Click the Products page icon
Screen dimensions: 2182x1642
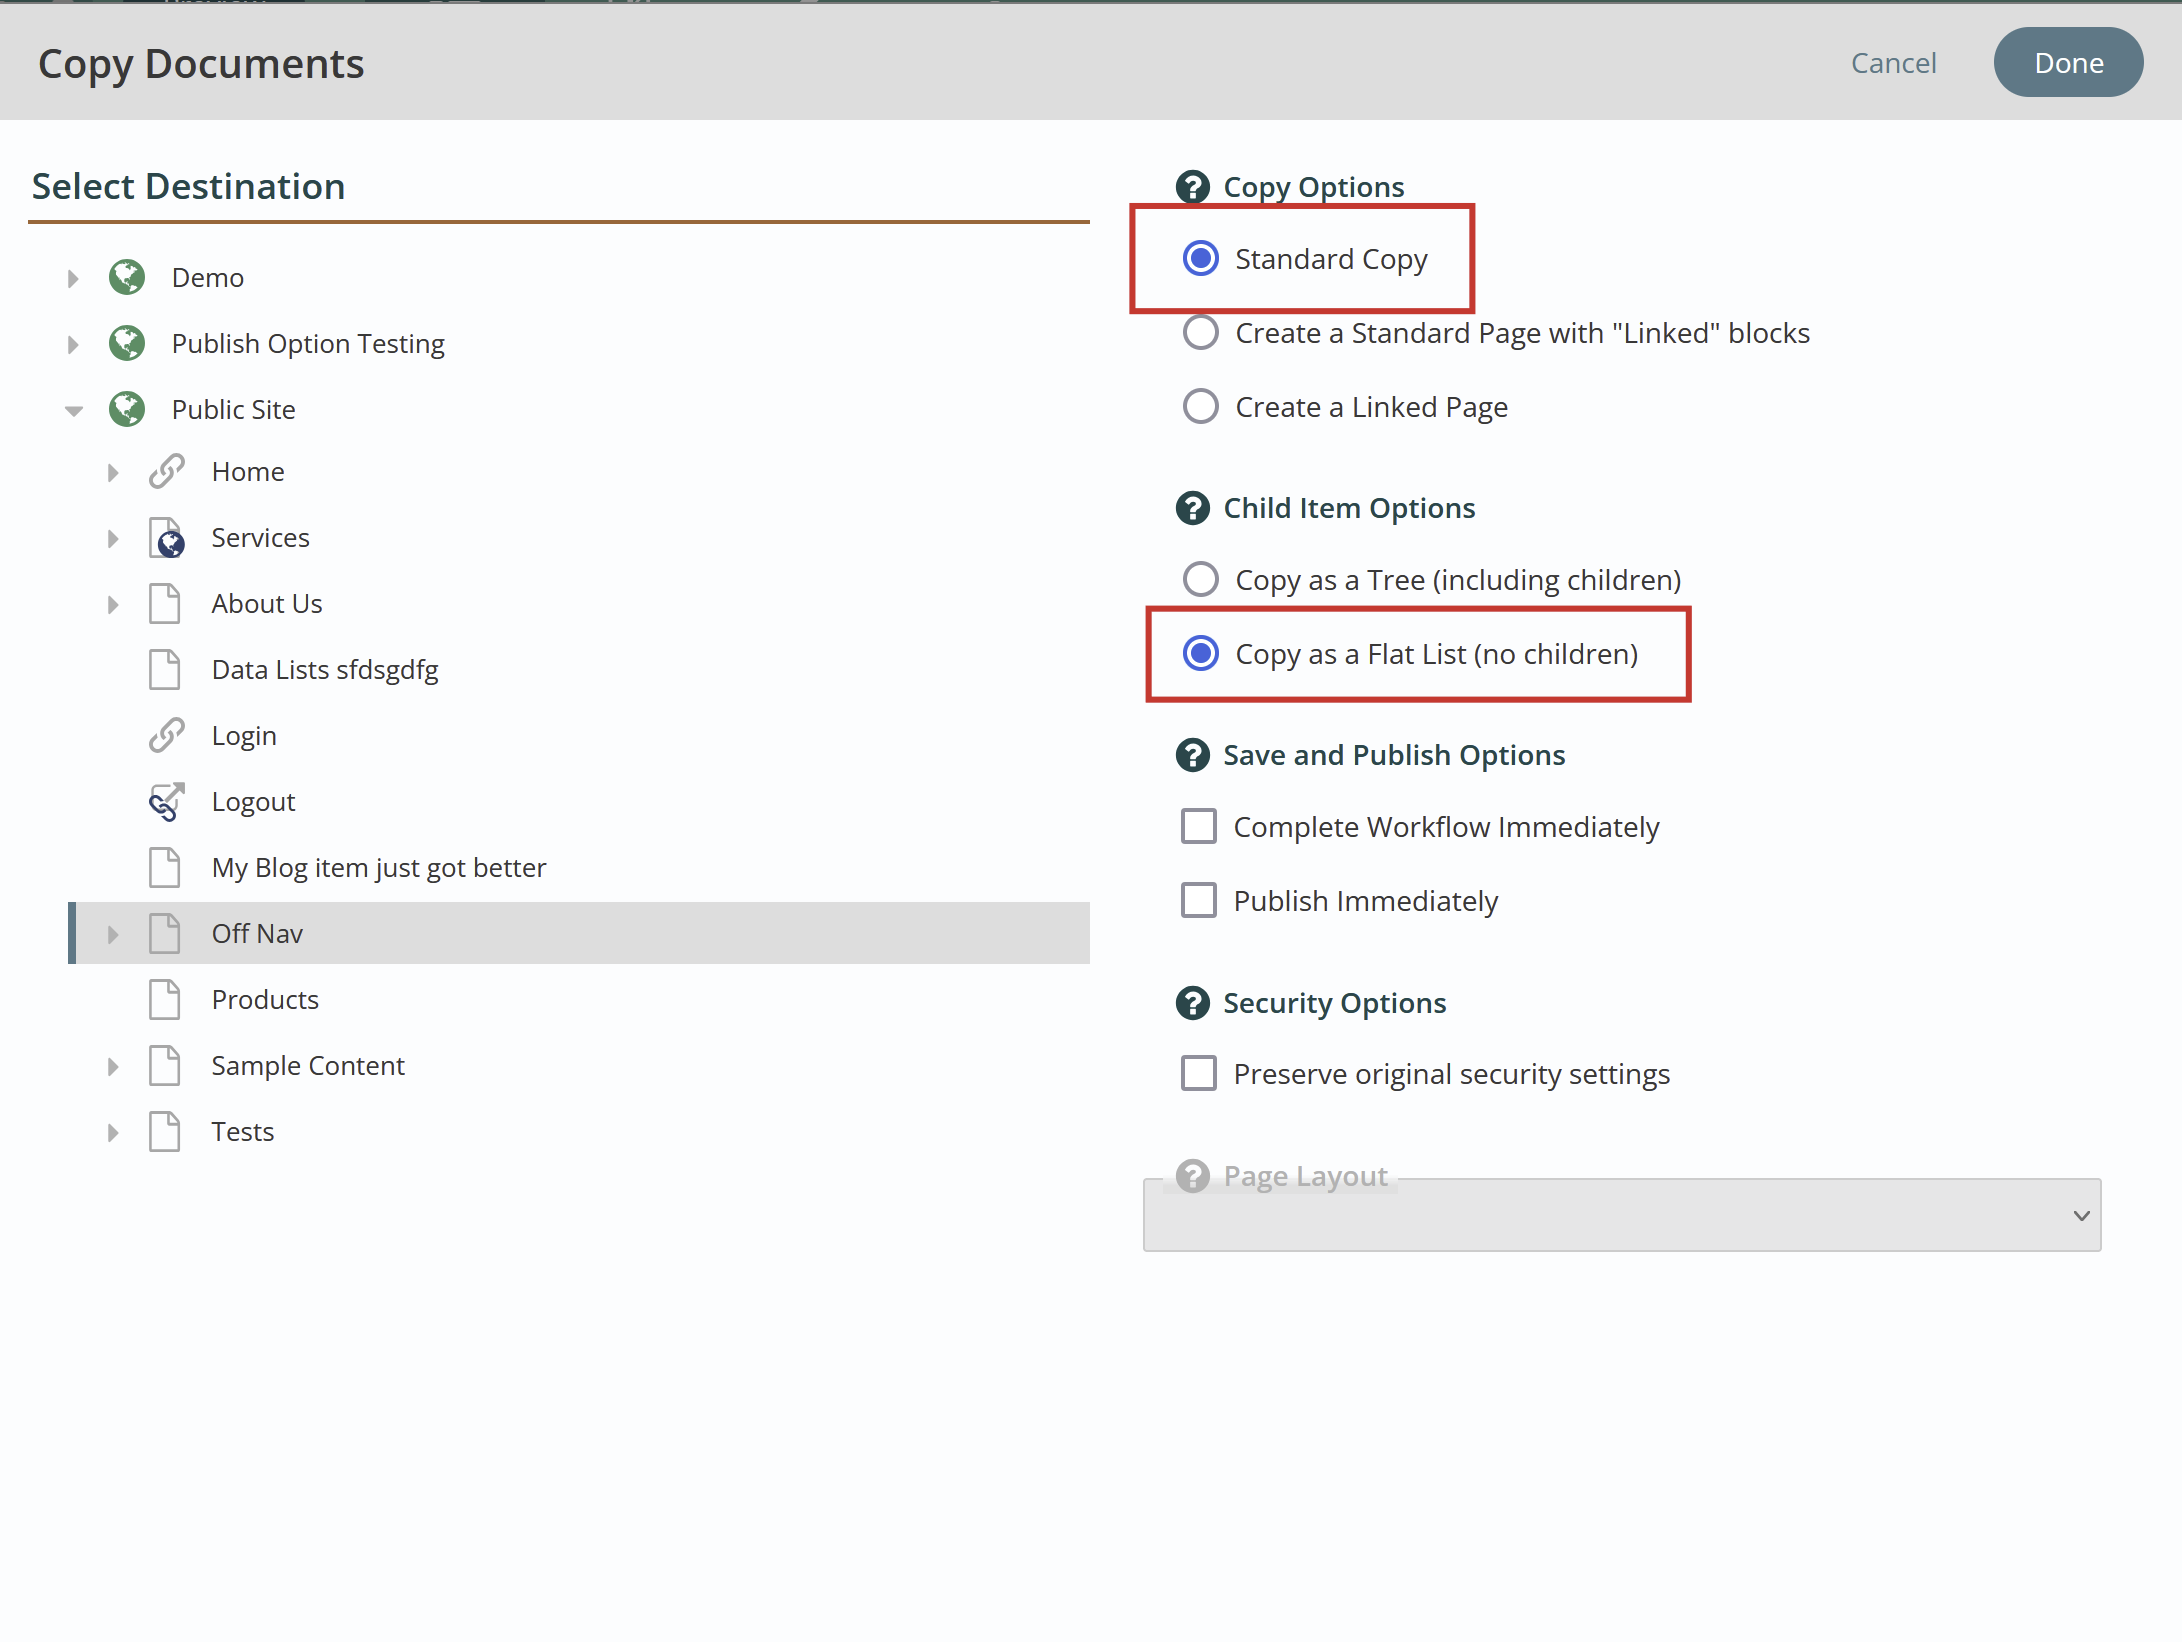tap(164, 999)
